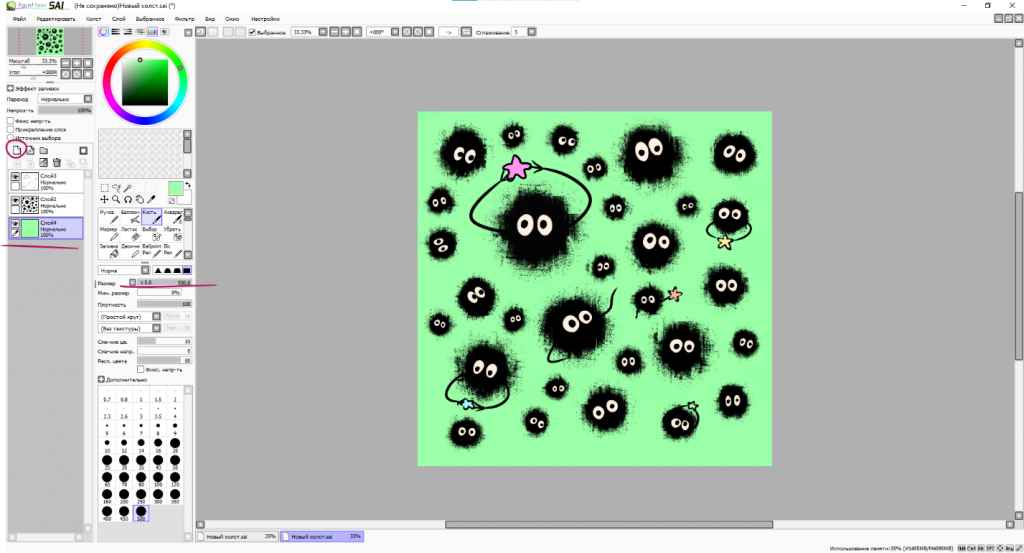Screen dimensions: 1024x553
Task: Select the Заливка bucket fill tool
Action: (x=108, y=251)
